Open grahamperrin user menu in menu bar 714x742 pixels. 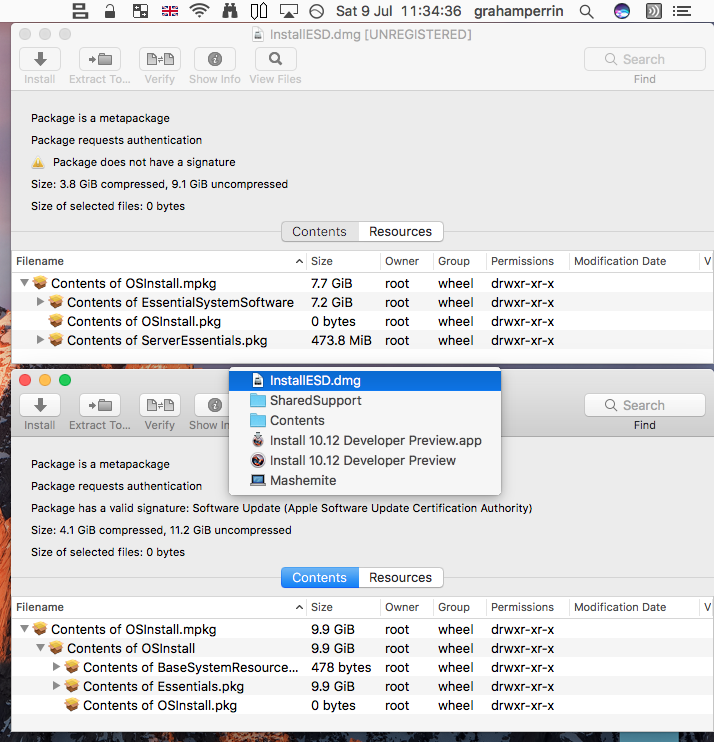coord(519,11)
